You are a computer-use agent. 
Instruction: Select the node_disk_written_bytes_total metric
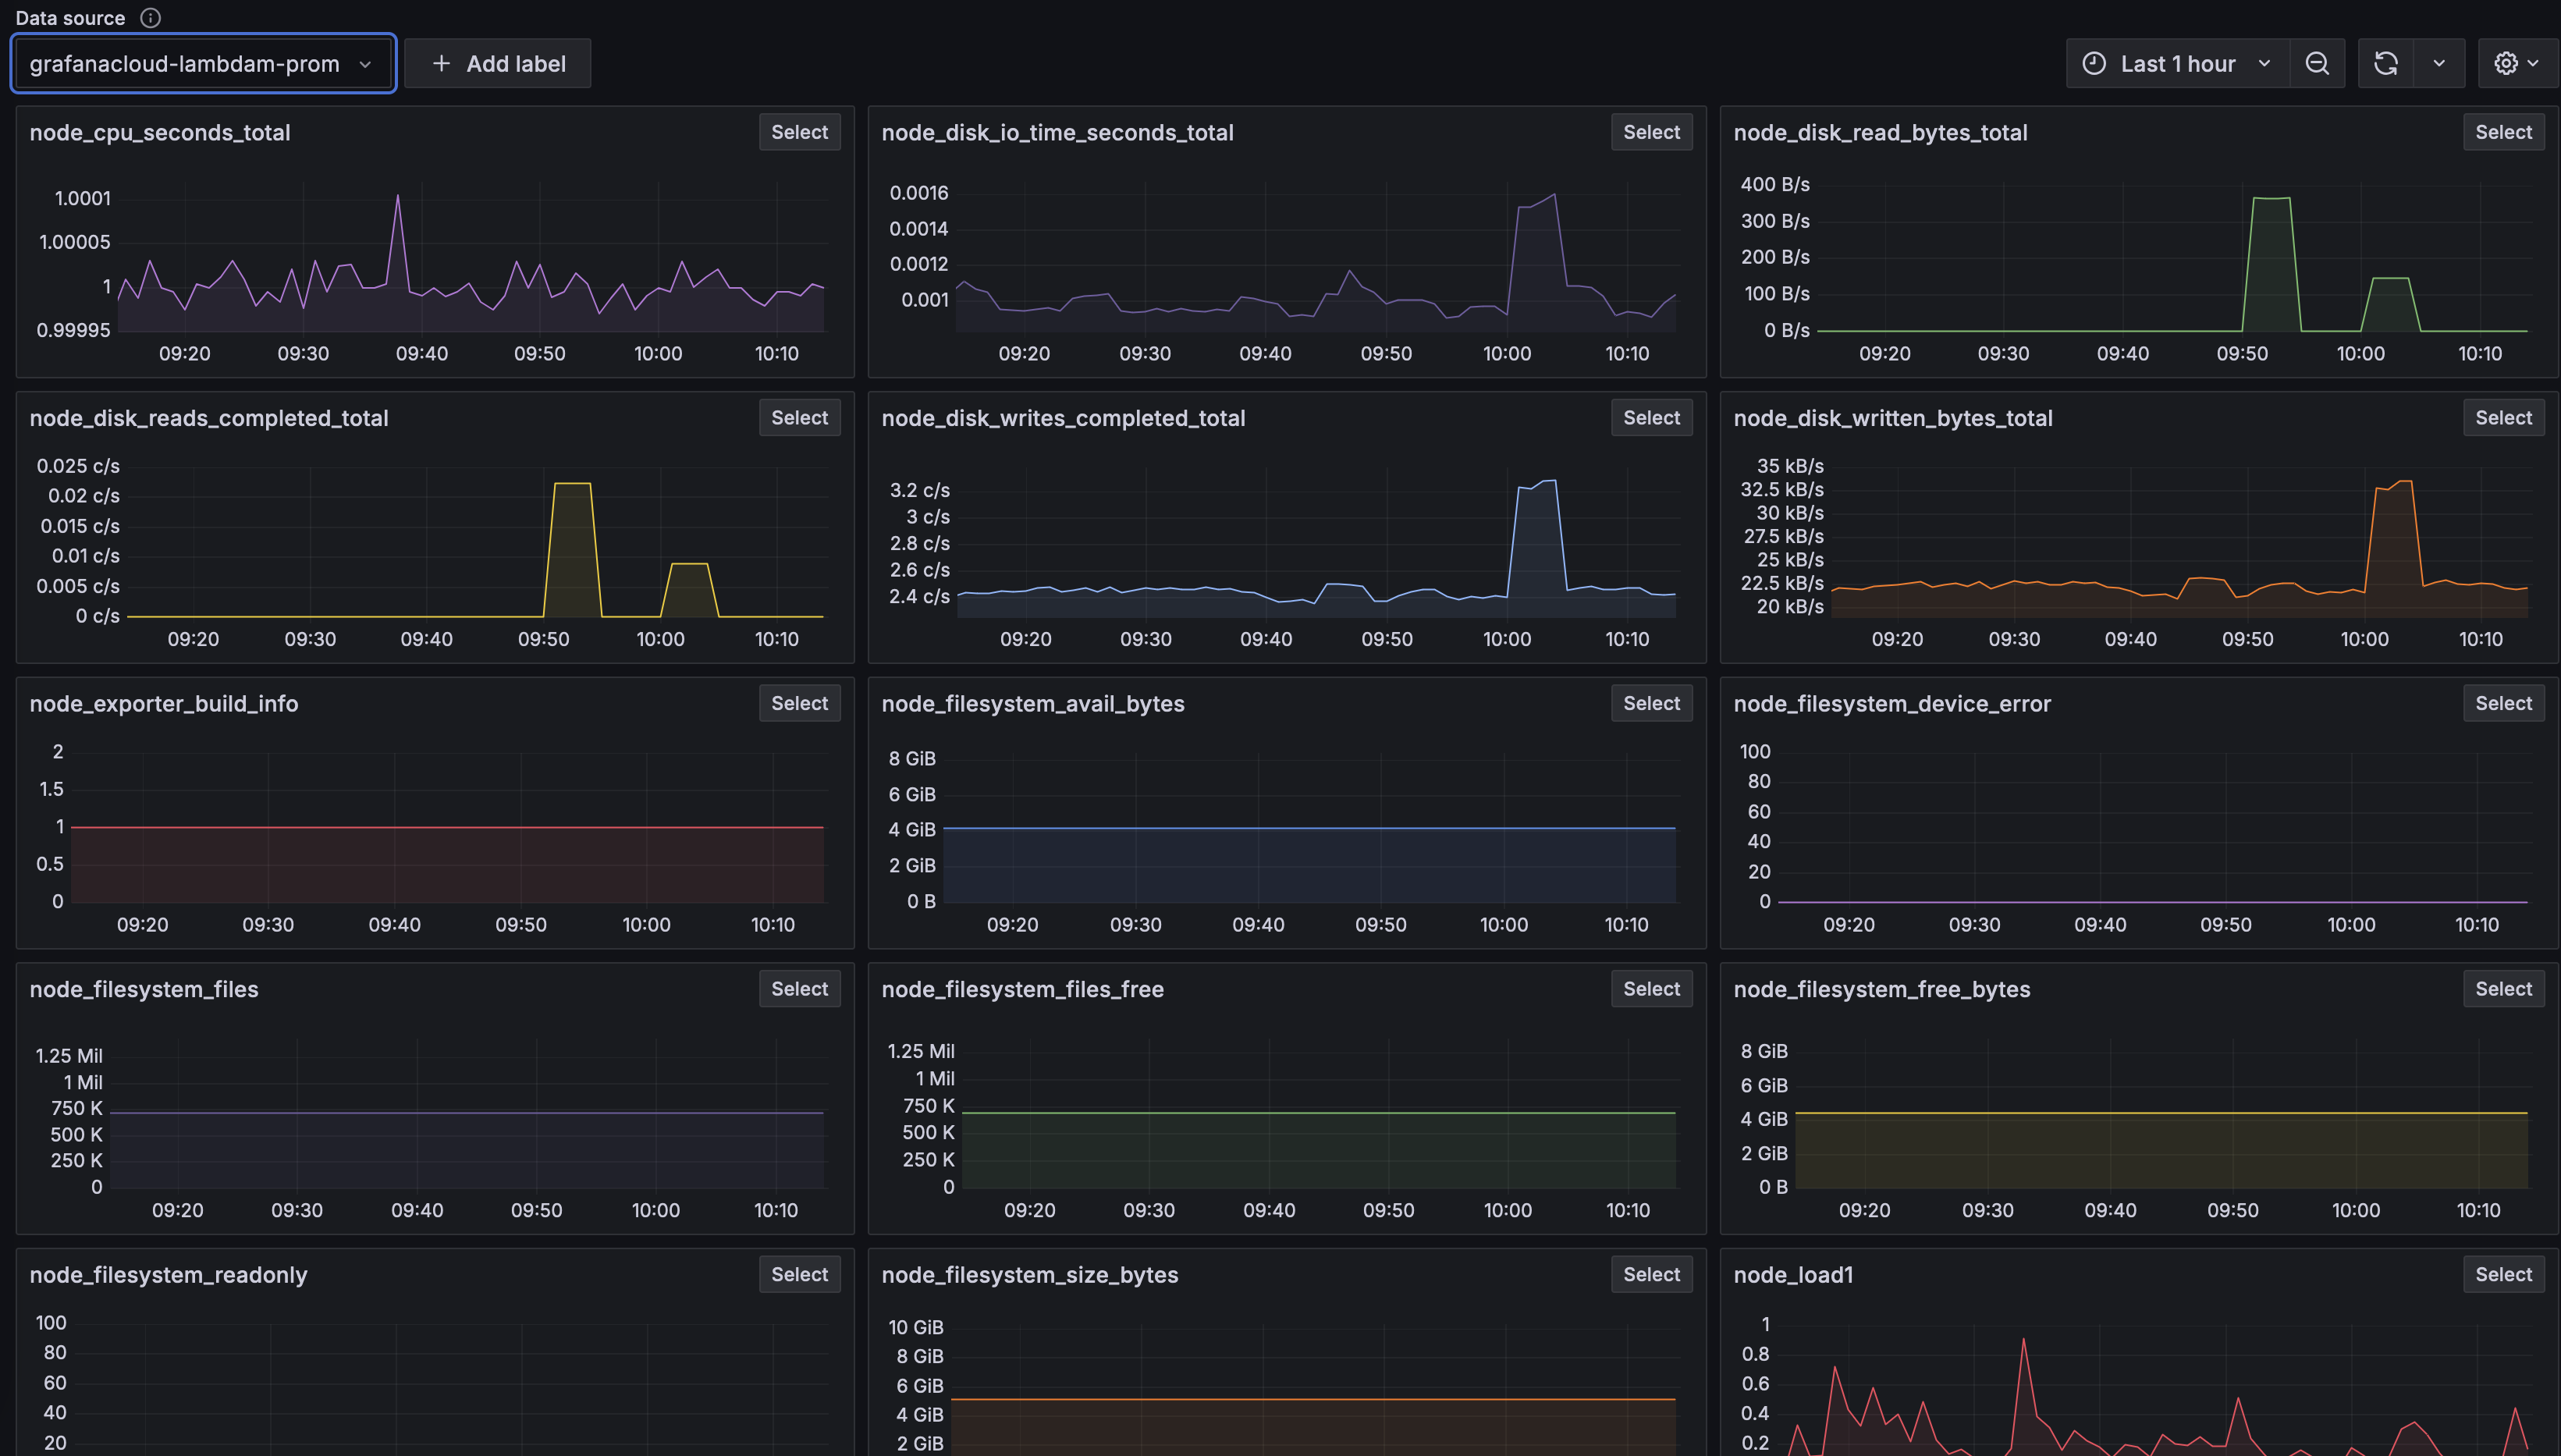click(2503, 418)
